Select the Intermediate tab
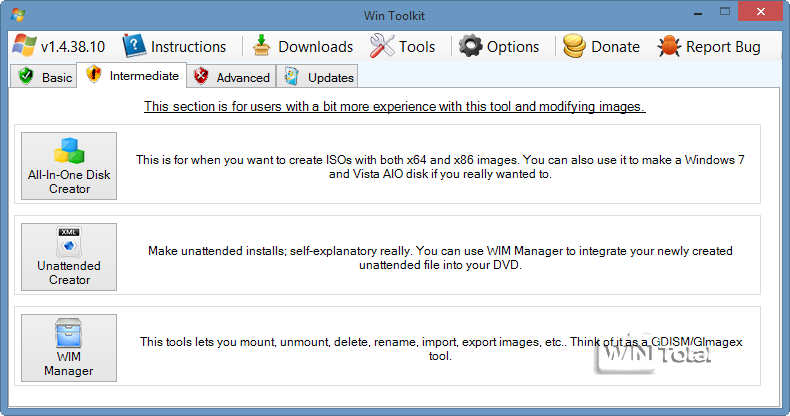 131,76
